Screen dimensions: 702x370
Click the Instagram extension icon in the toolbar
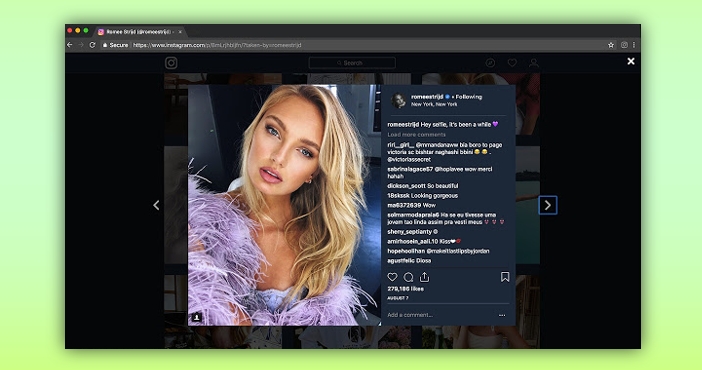tap(624, 45)
